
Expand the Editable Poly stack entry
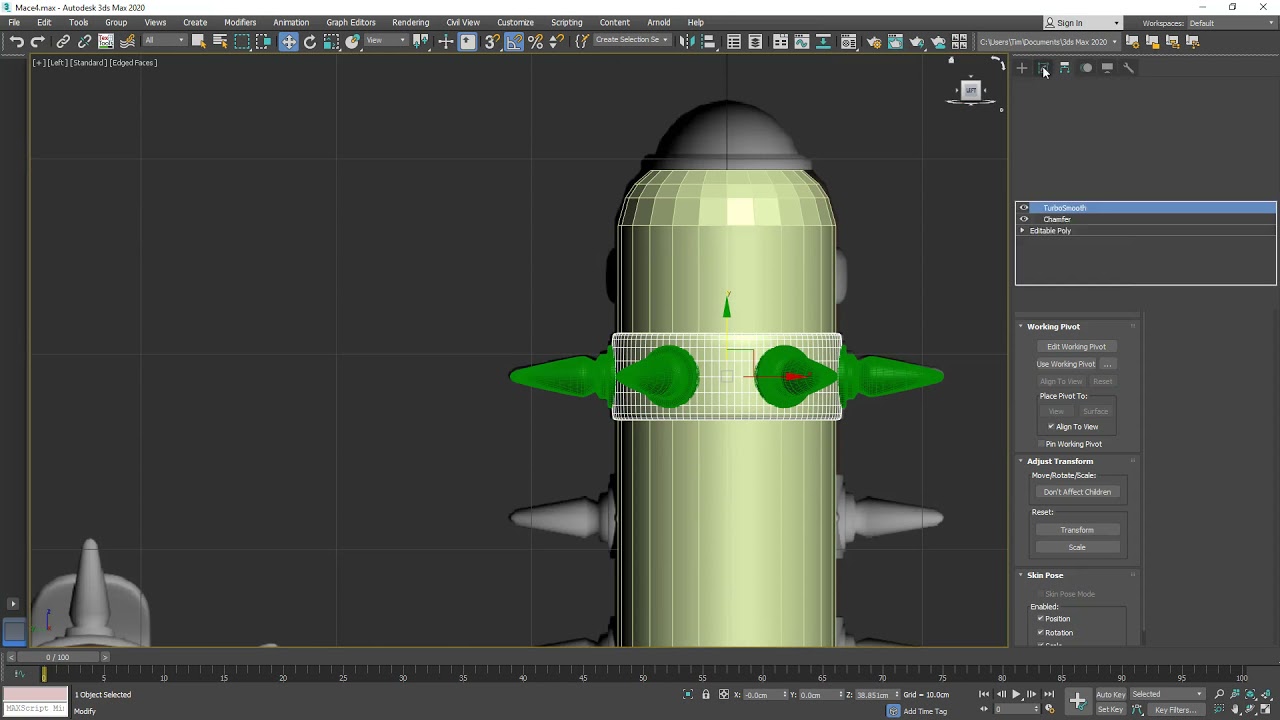(1022, 231)
